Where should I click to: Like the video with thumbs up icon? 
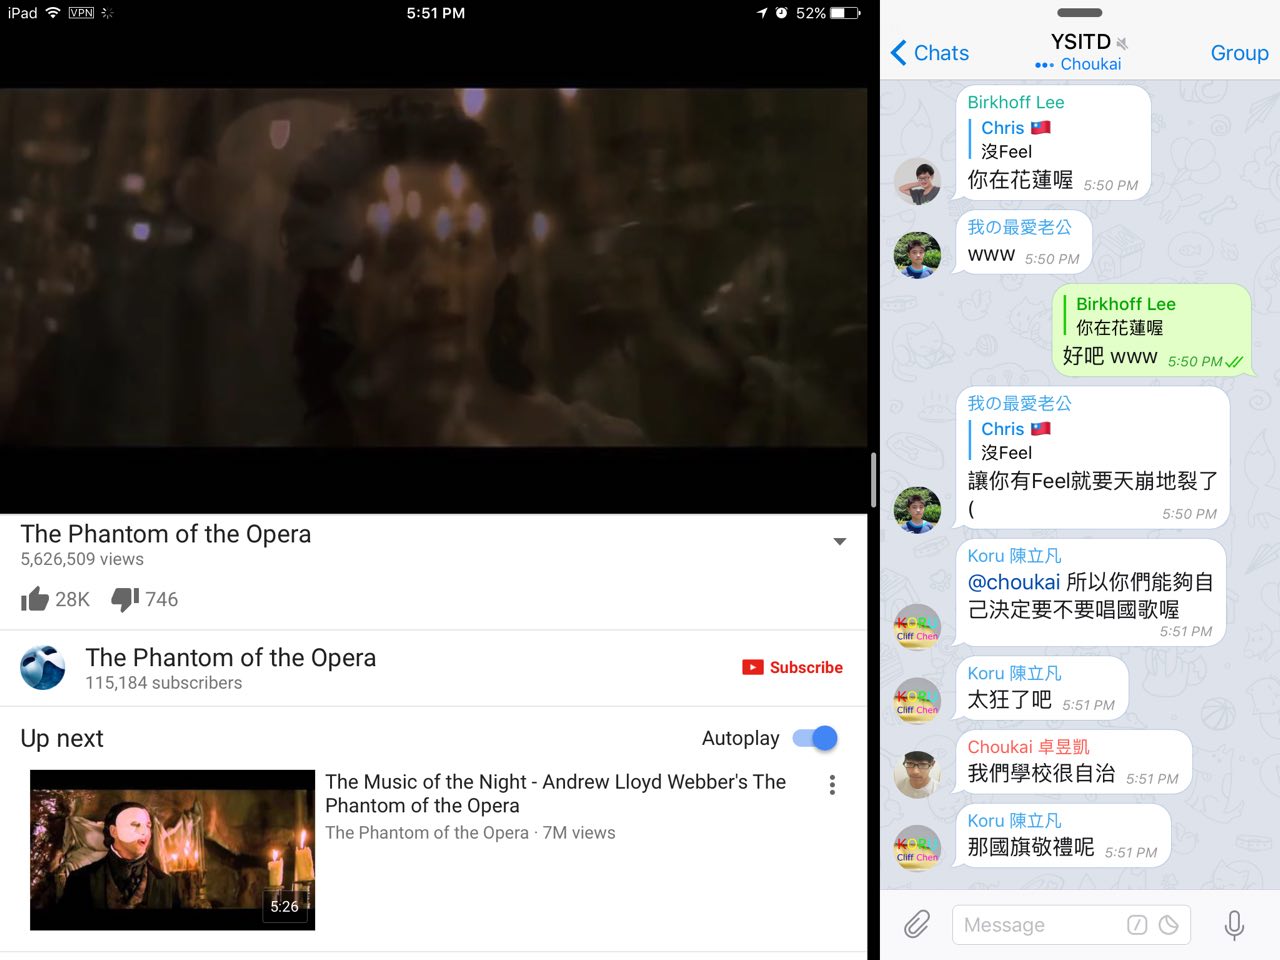35,599
